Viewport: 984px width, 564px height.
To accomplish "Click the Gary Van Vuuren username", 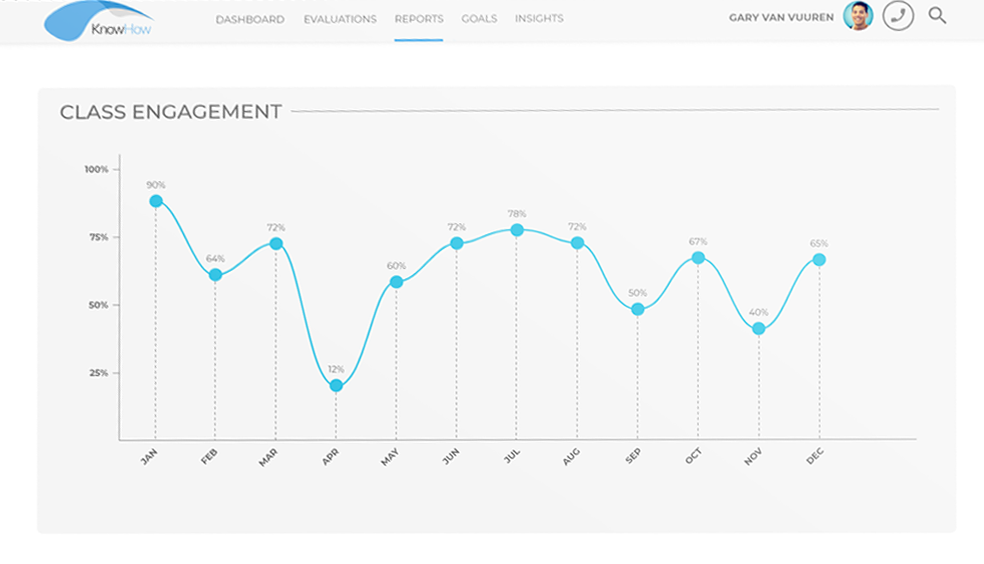I will (781, 19).
